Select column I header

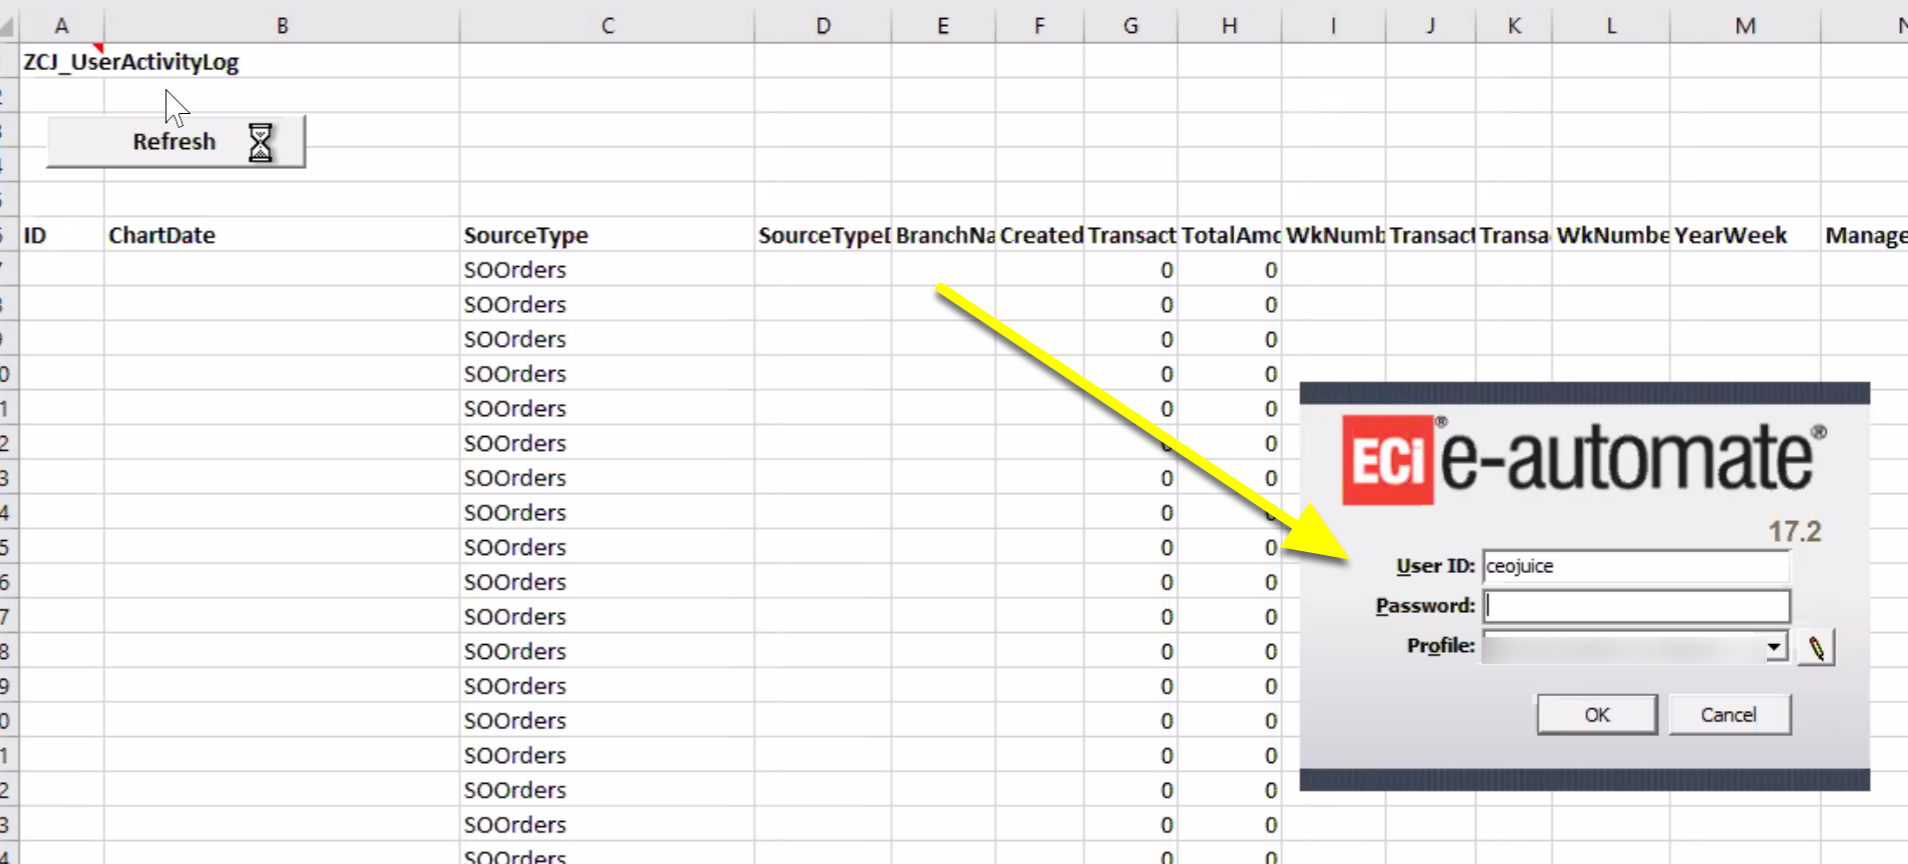[1333, 25]
